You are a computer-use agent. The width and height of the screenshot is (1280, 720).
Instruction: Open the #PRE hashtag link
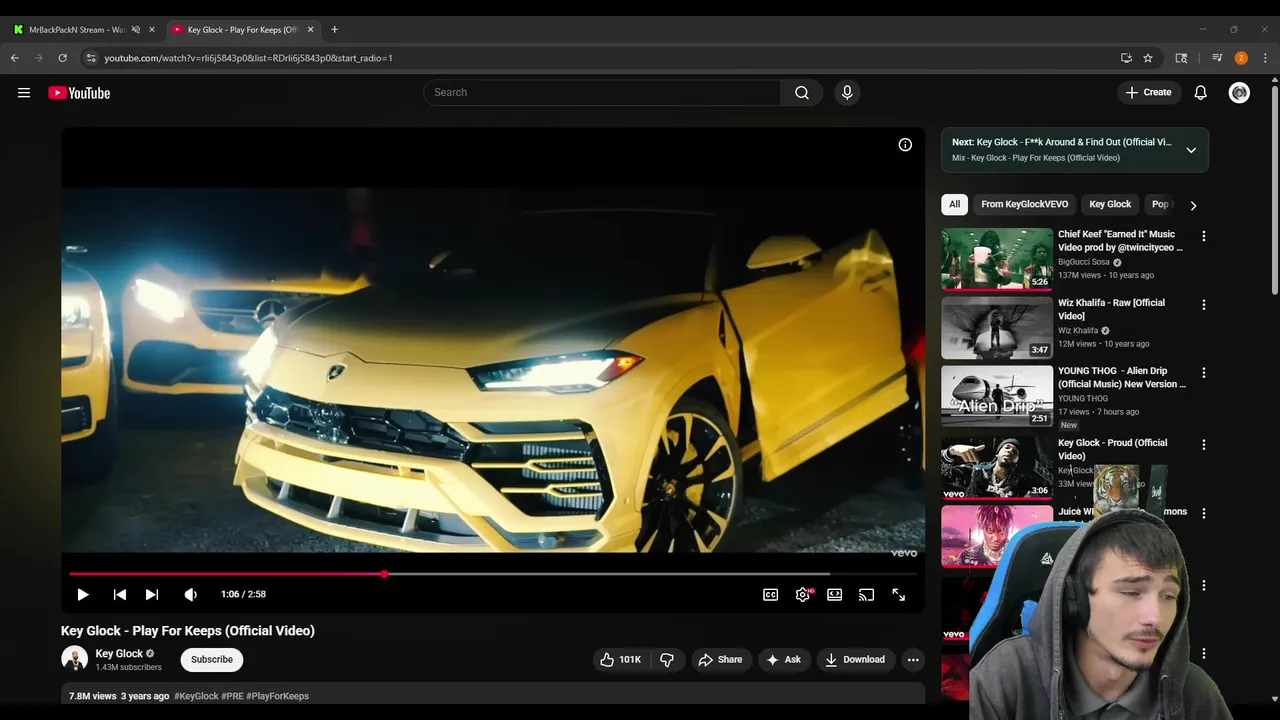pos(233,696)
